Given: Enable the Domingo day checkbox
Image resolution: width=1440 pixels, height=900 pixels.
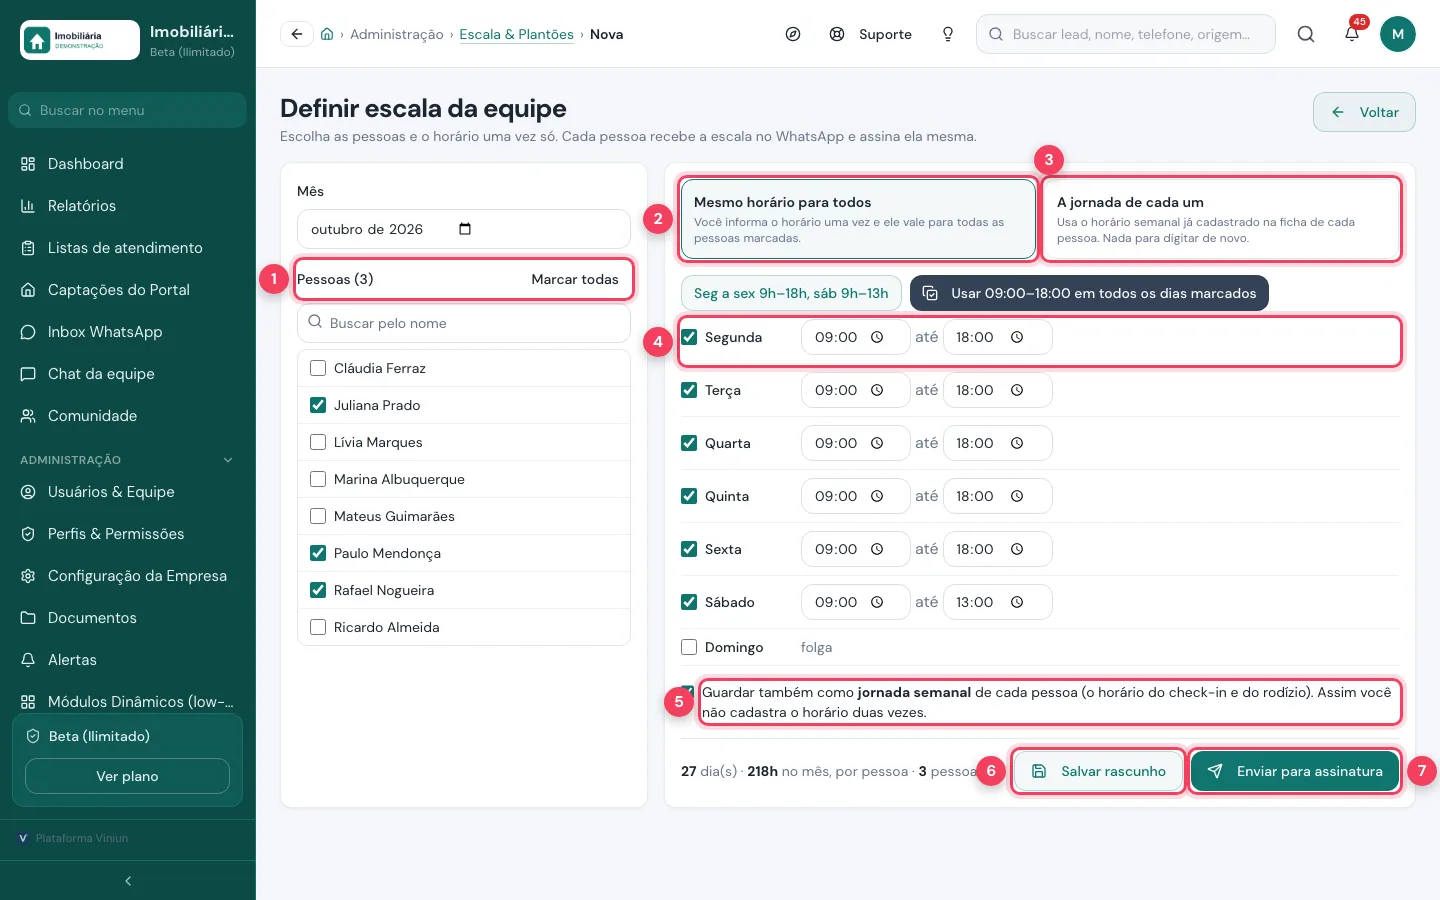Looking at the screenshot, I should 689,647.
